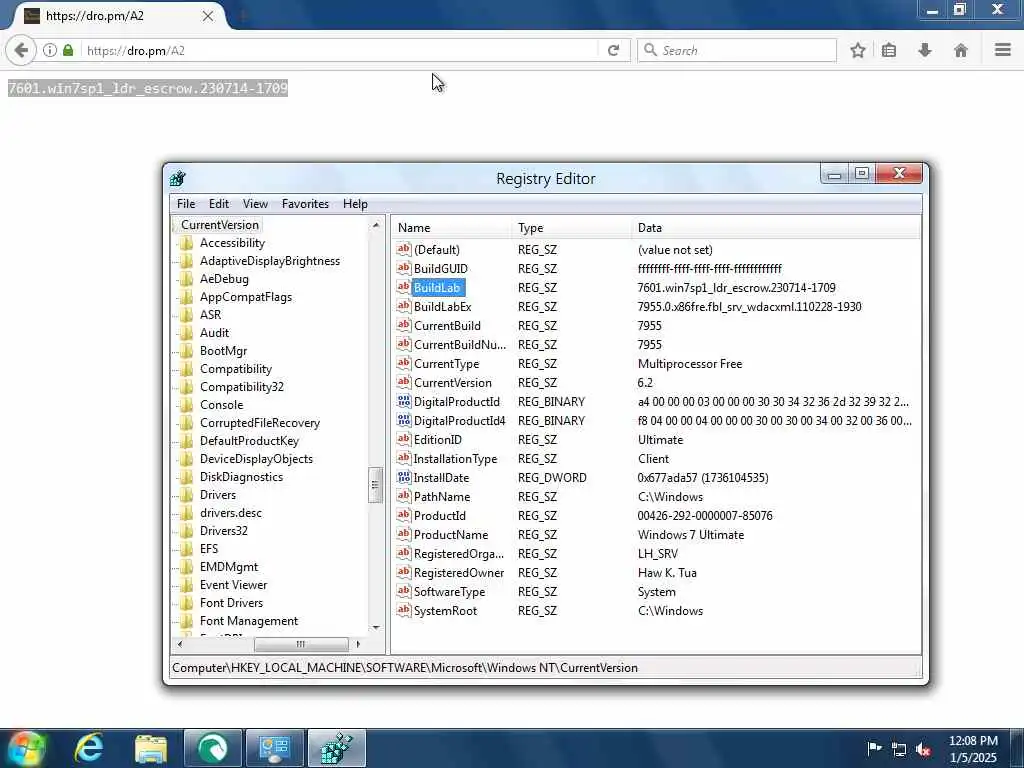
Task: Sort values by the Name column header
Action: (451, 228)
